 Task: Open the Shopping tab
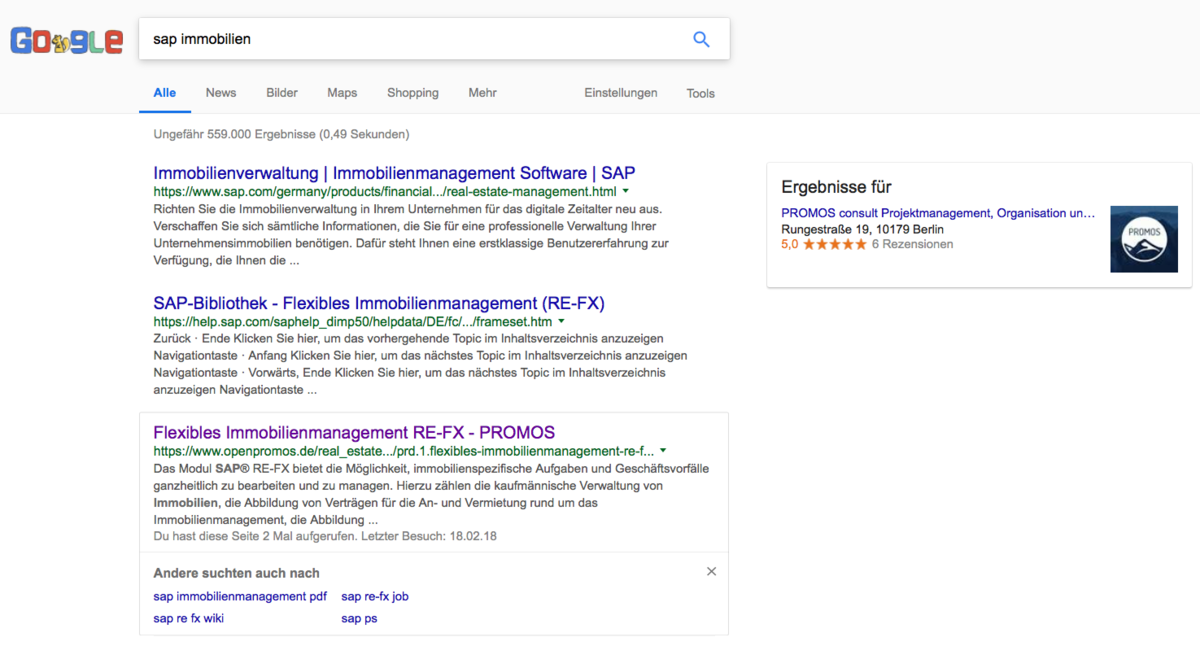click(413, 93)
